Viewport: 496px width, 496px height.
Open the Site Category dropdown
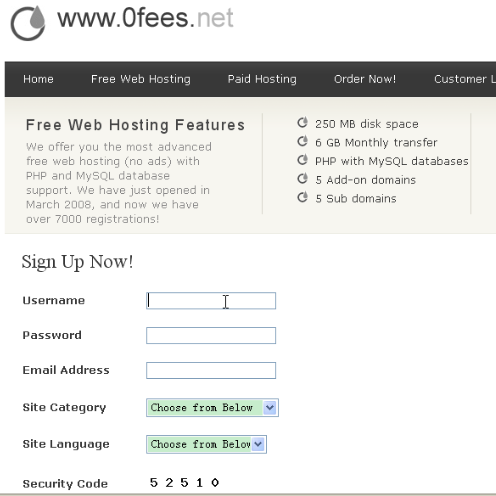point(212,407)
